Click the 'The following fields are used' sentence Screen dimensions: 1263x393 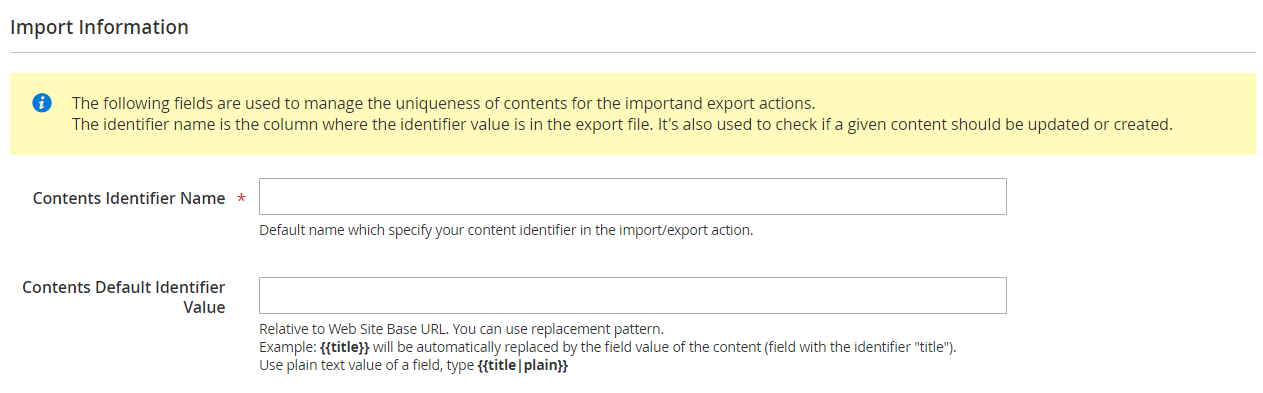click(444, 103)
